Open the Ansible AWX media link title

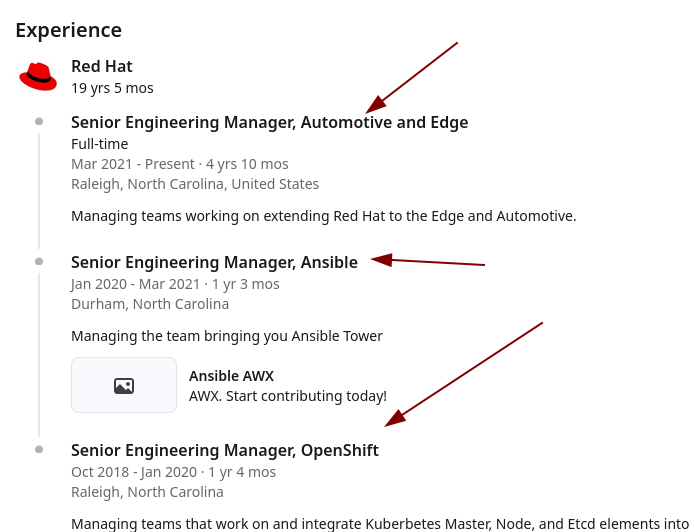pos(231,376)
